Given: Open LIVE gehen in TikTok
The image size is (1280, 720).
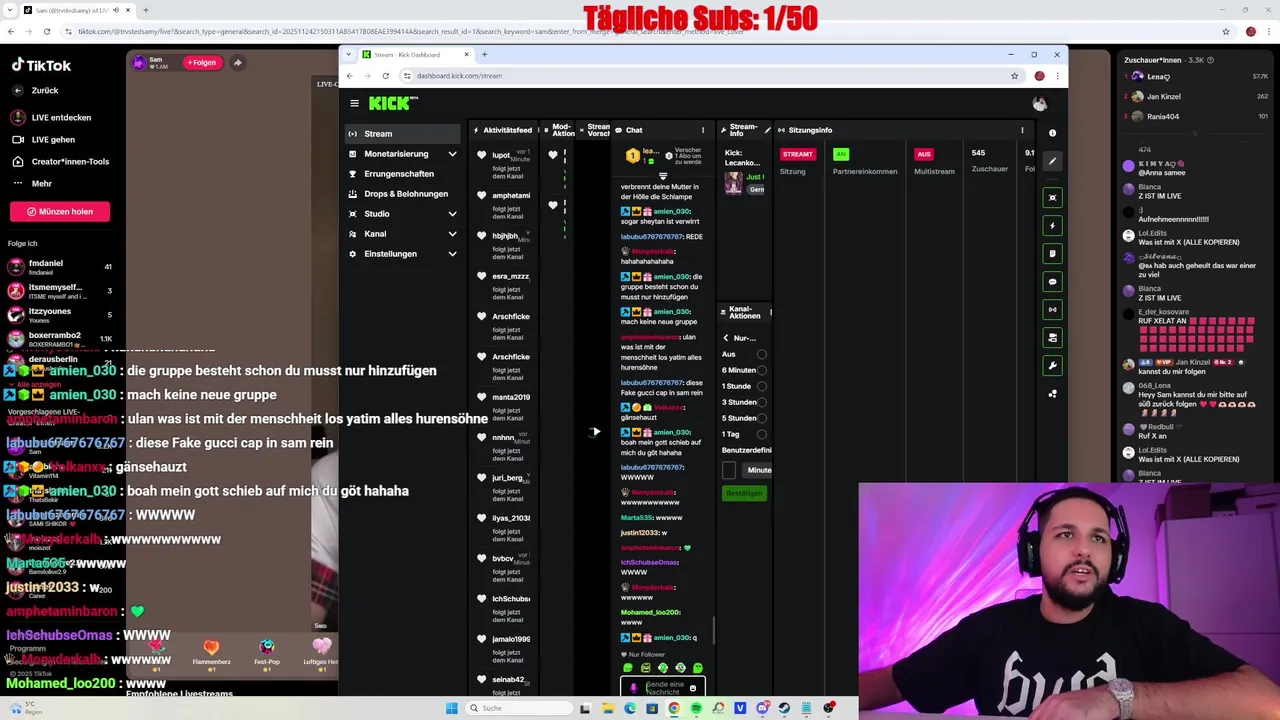Looking at the screenshot, I should 44,139.
